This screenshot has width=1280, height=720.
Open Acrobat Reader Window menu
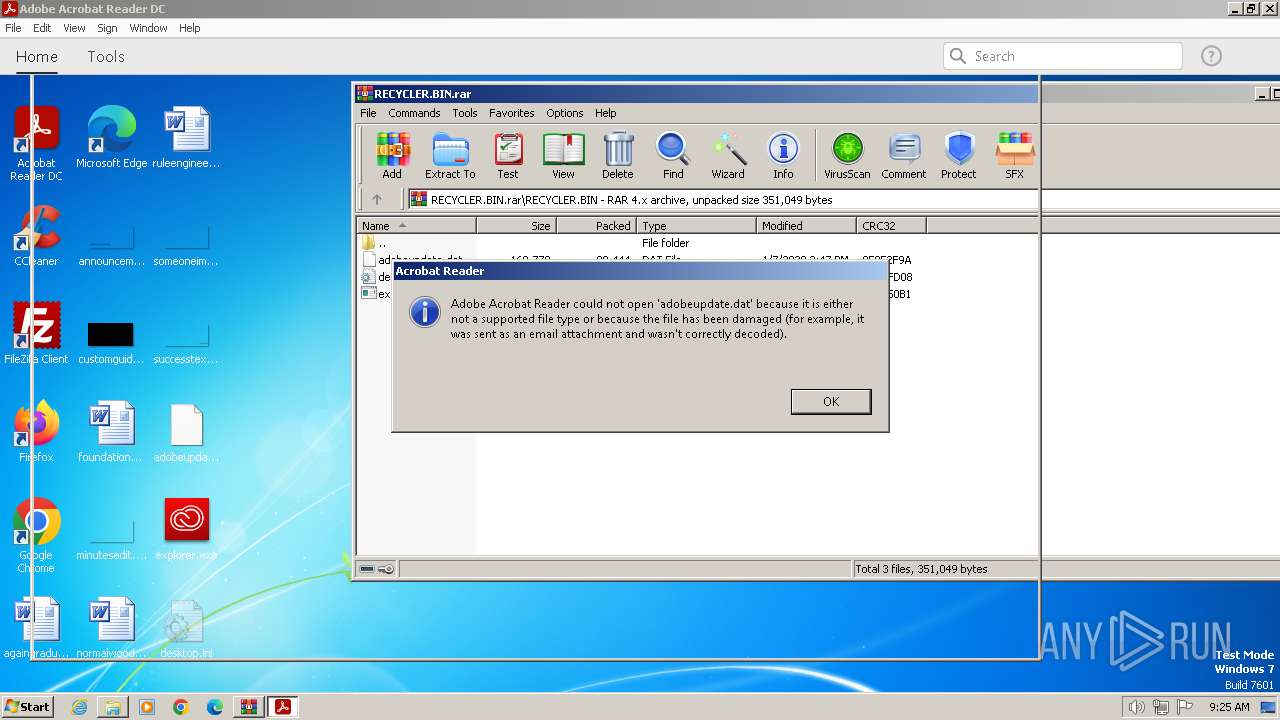click(148, 28)
